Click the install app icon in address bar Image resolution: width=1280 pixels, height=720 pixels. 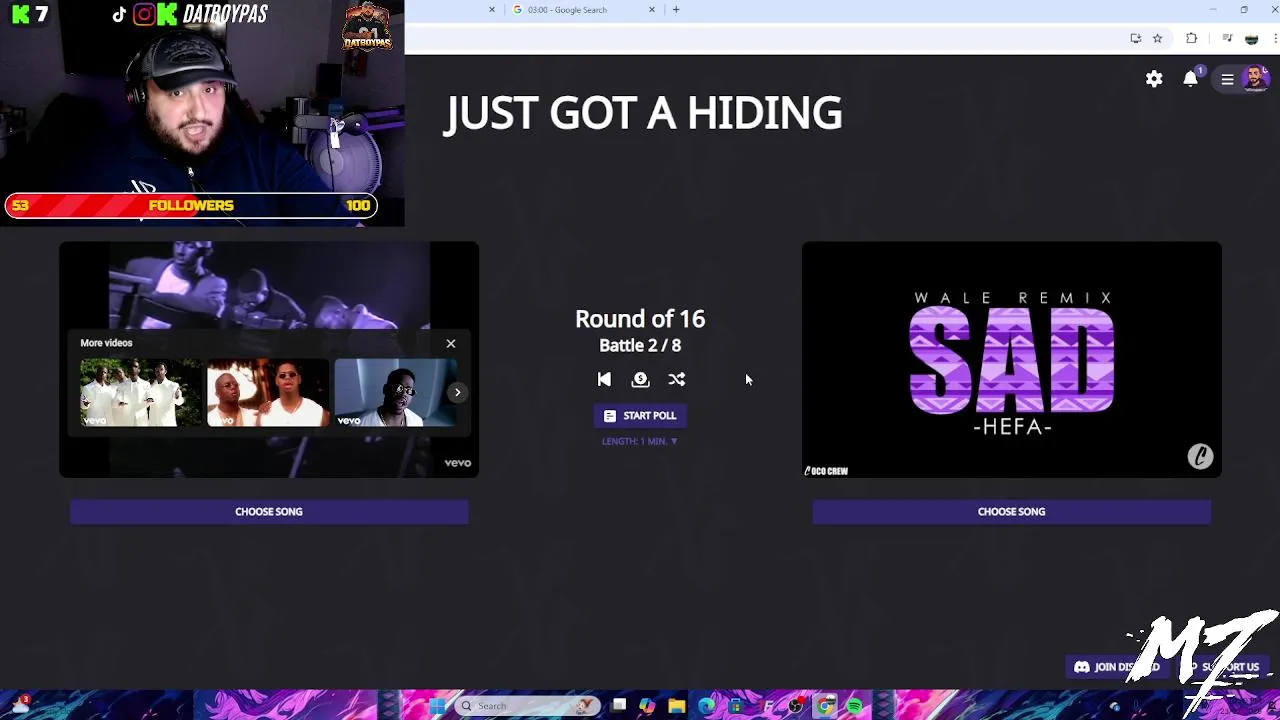[x=1136, y=38]
